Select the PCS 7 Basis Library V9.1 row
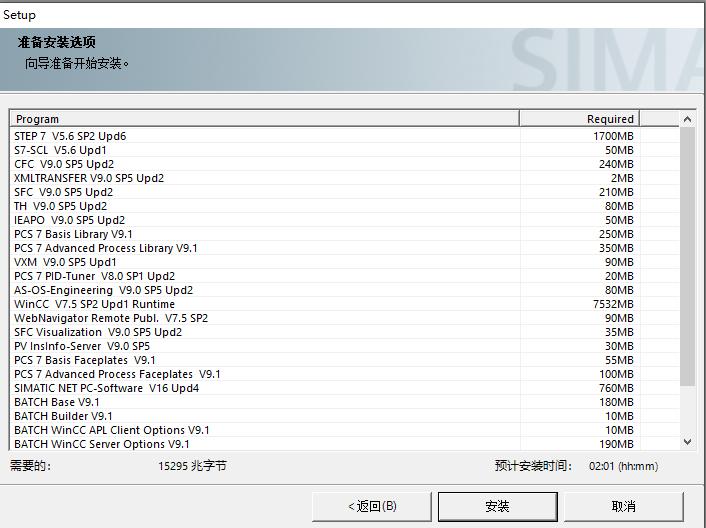Viewport: 706px width, 528px height. 344,234
